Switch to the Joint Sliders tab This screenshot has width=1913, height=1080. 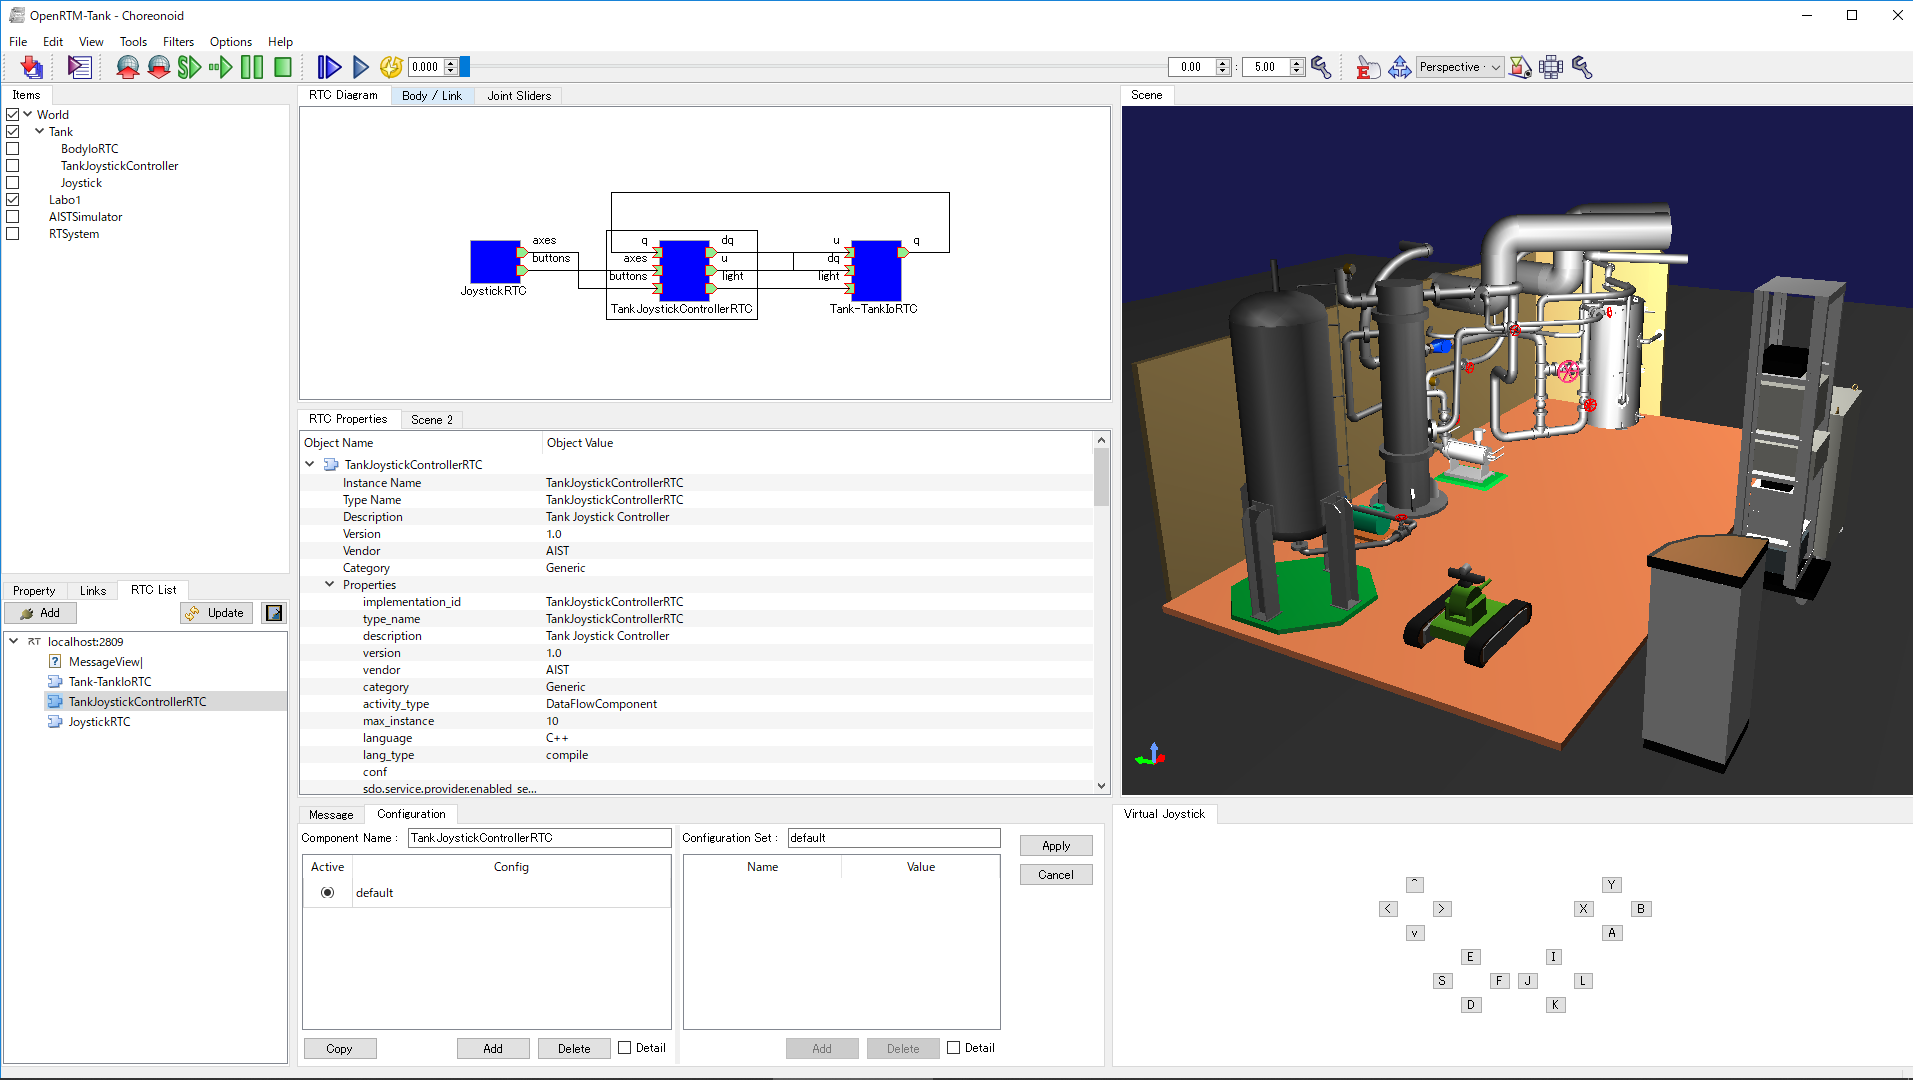[518, 95]
